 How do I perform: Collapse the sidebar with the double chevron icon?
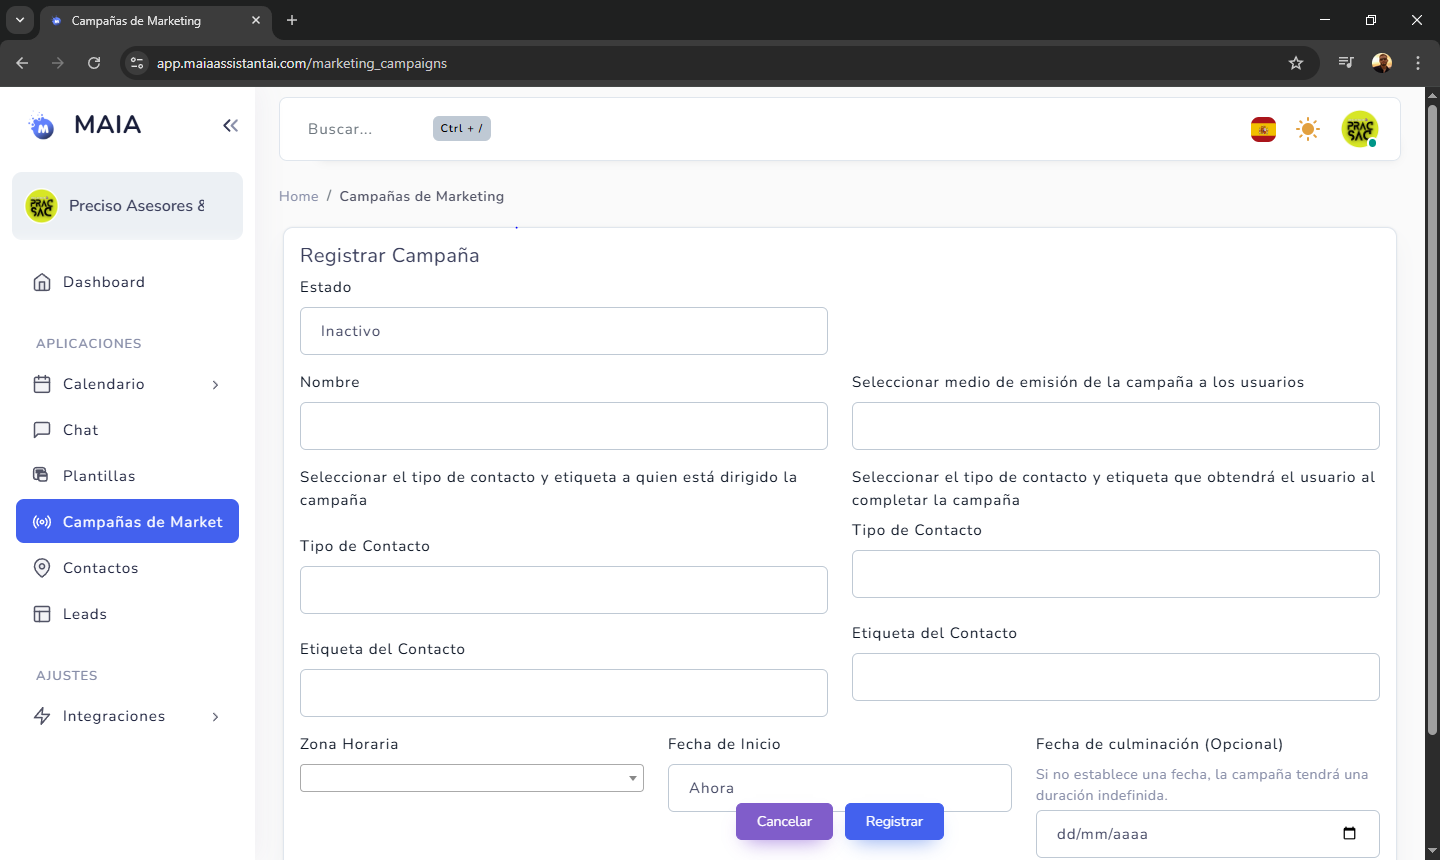click(x=231, y=125)
